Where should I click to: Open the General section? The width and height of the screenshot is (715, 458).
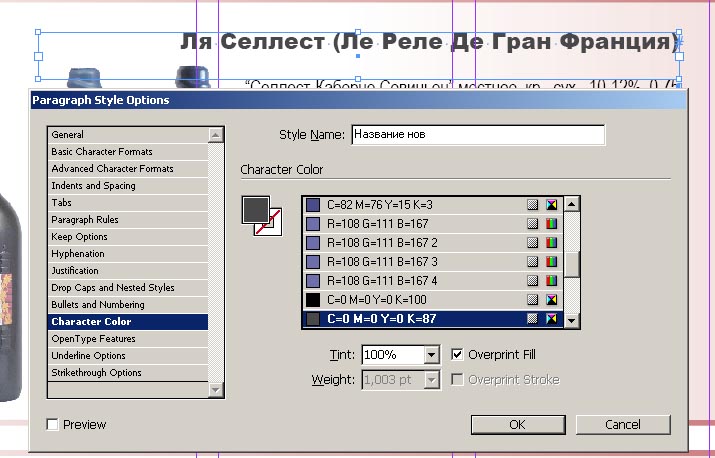(x=128, y=135)
